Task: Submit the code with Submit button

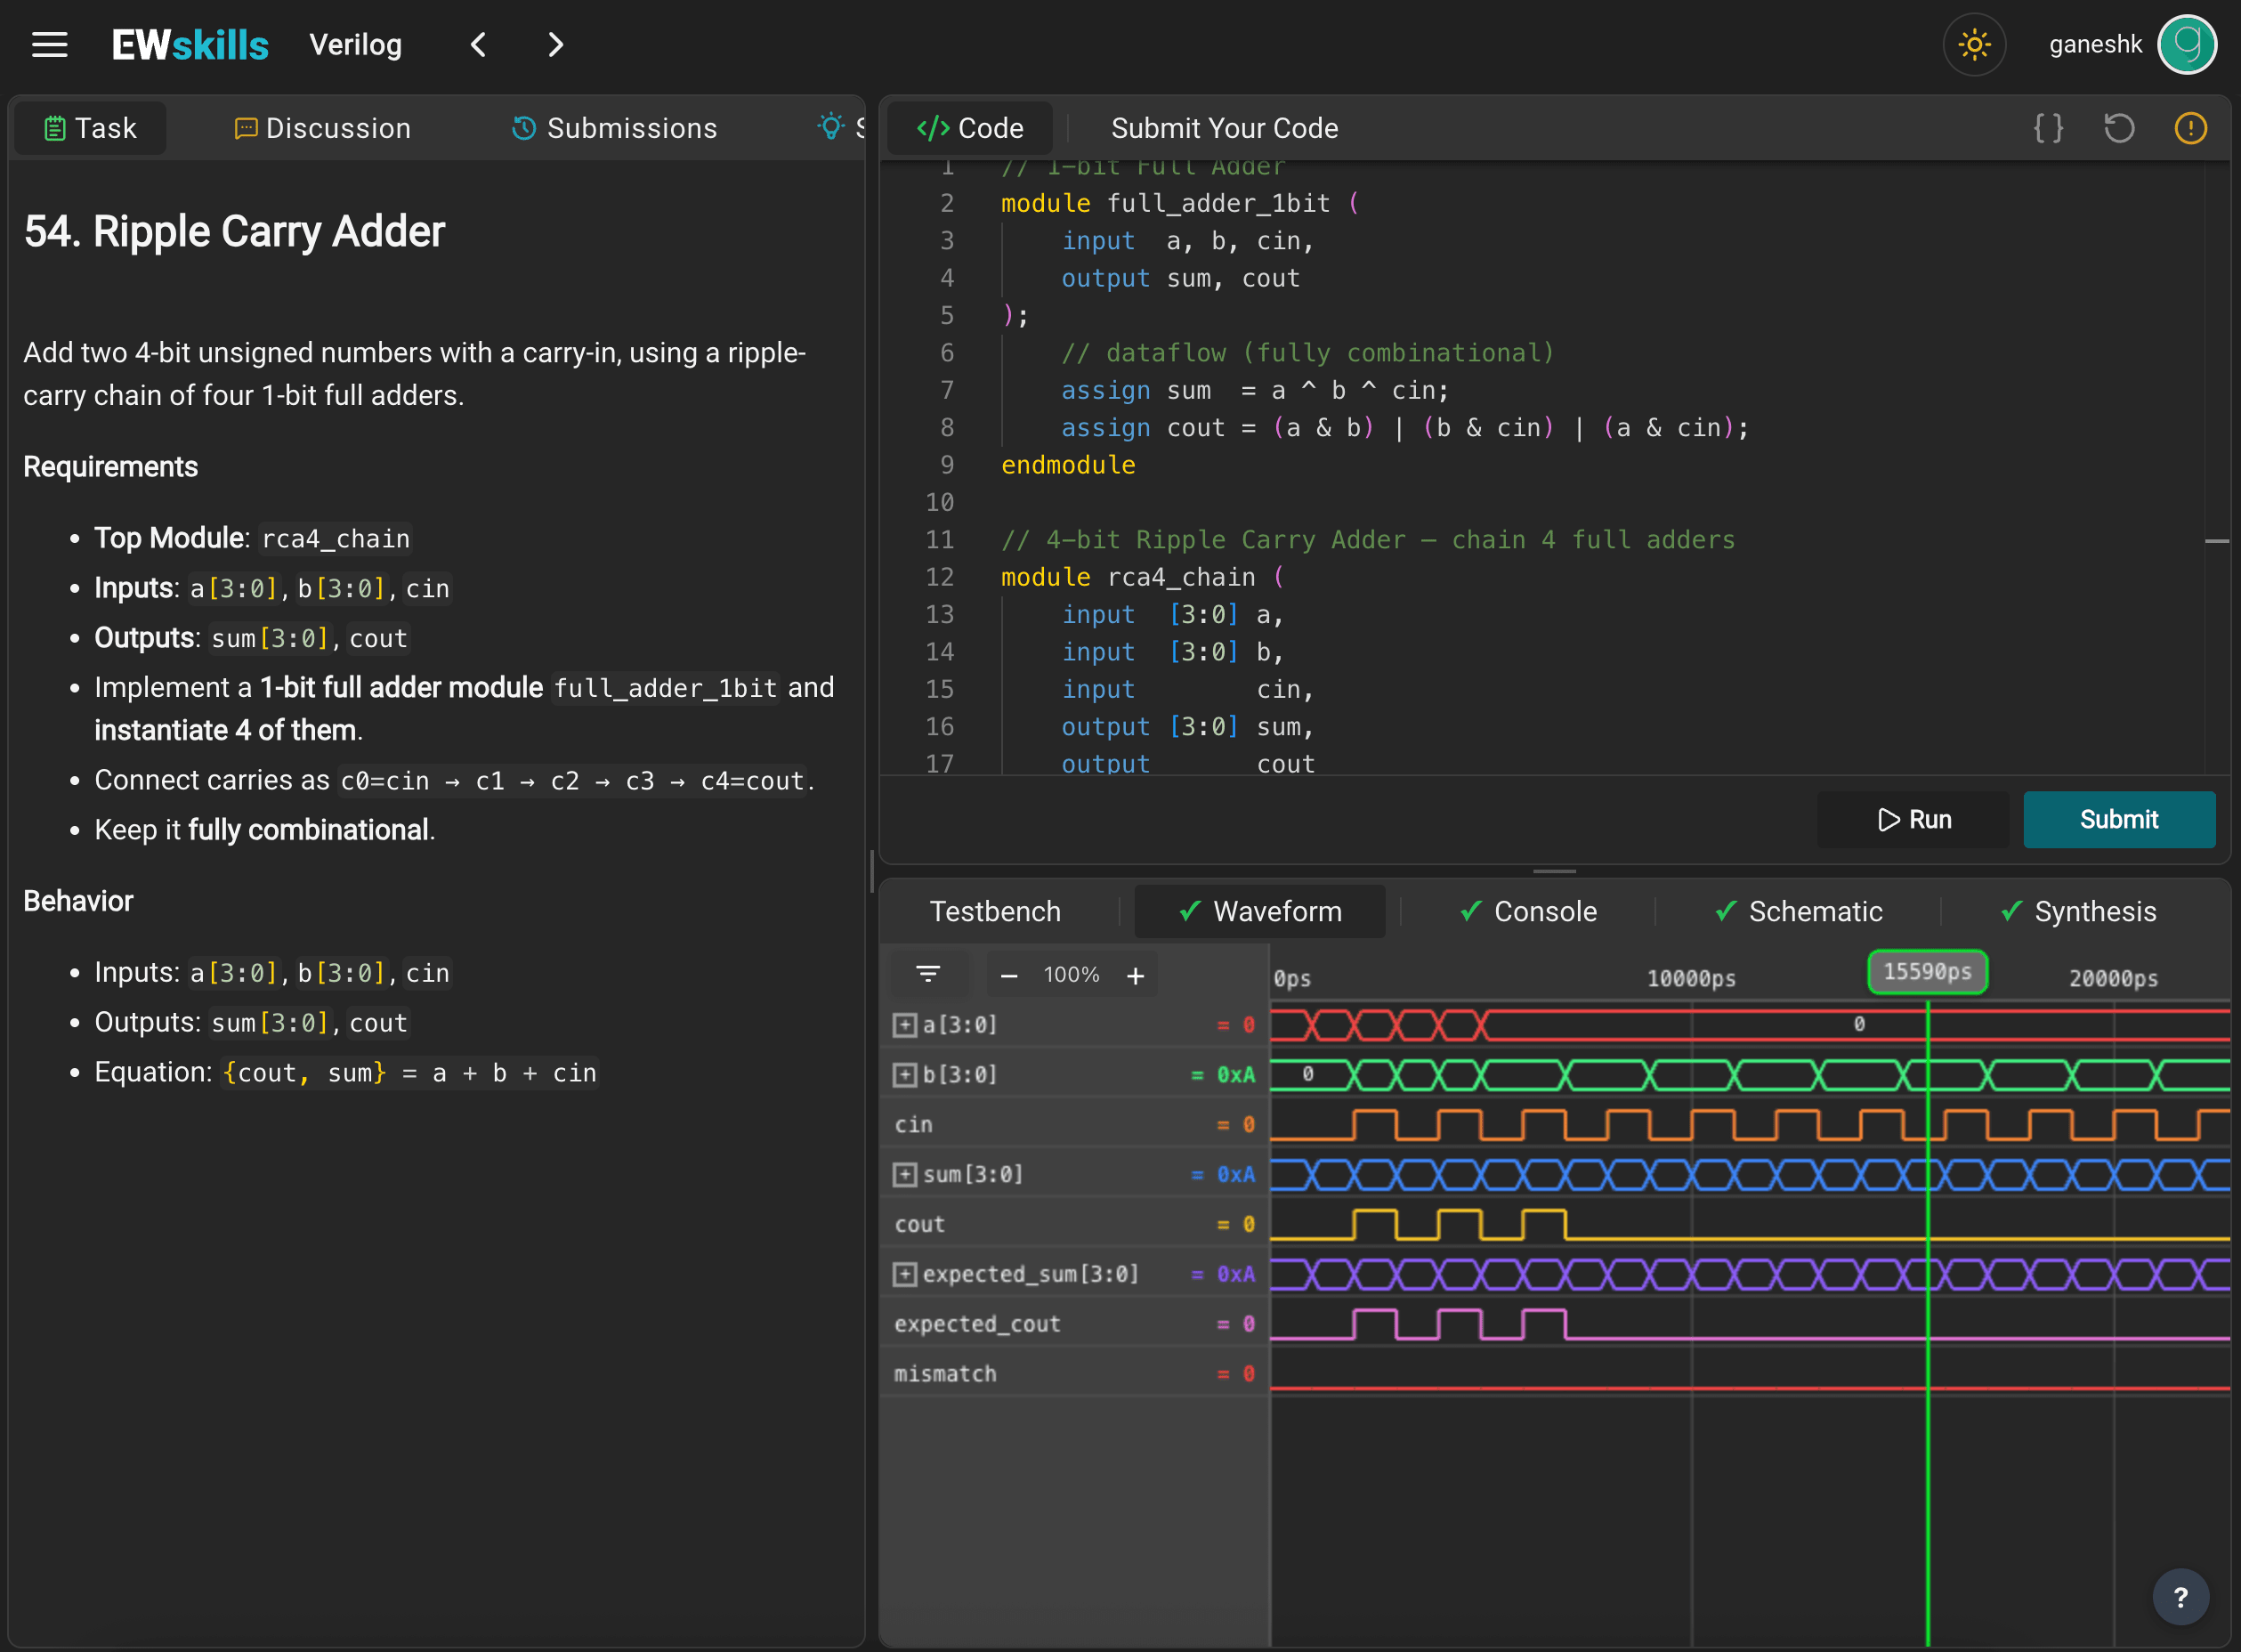Action: pyautogui.click(x=2118, y=819)
